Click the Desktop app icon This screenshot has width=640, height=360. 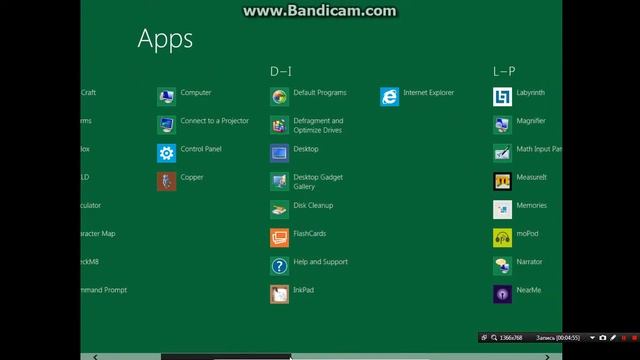click(280, 153)
